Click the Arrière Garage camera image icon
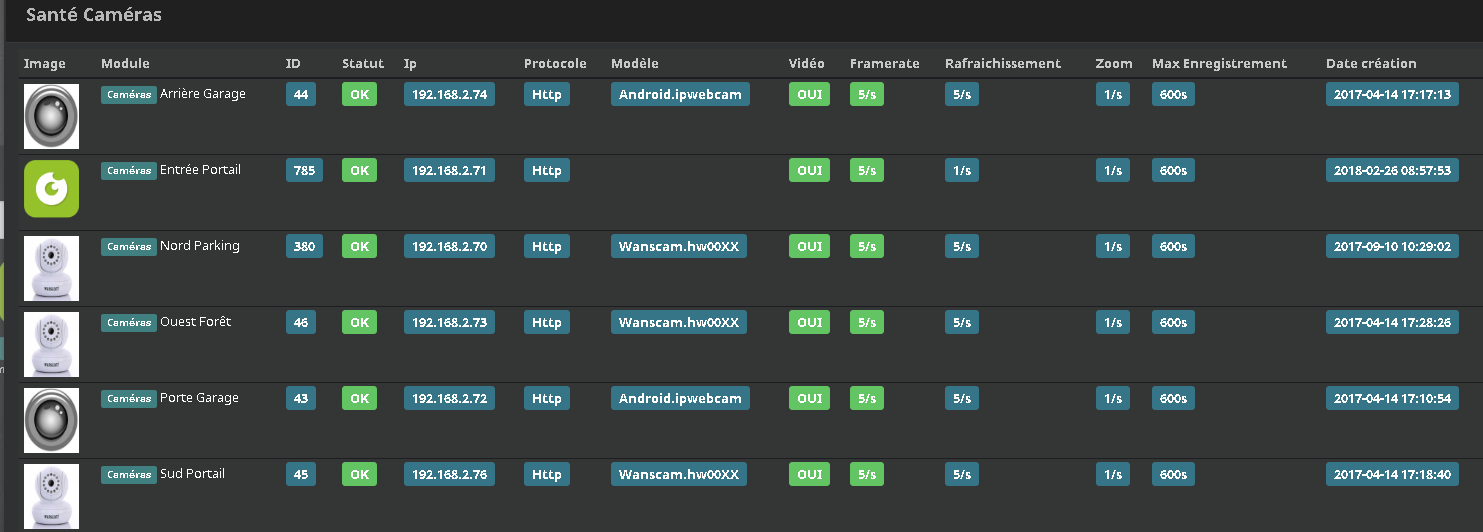The height and width of the screenshot is (532, 1483). 51,116
